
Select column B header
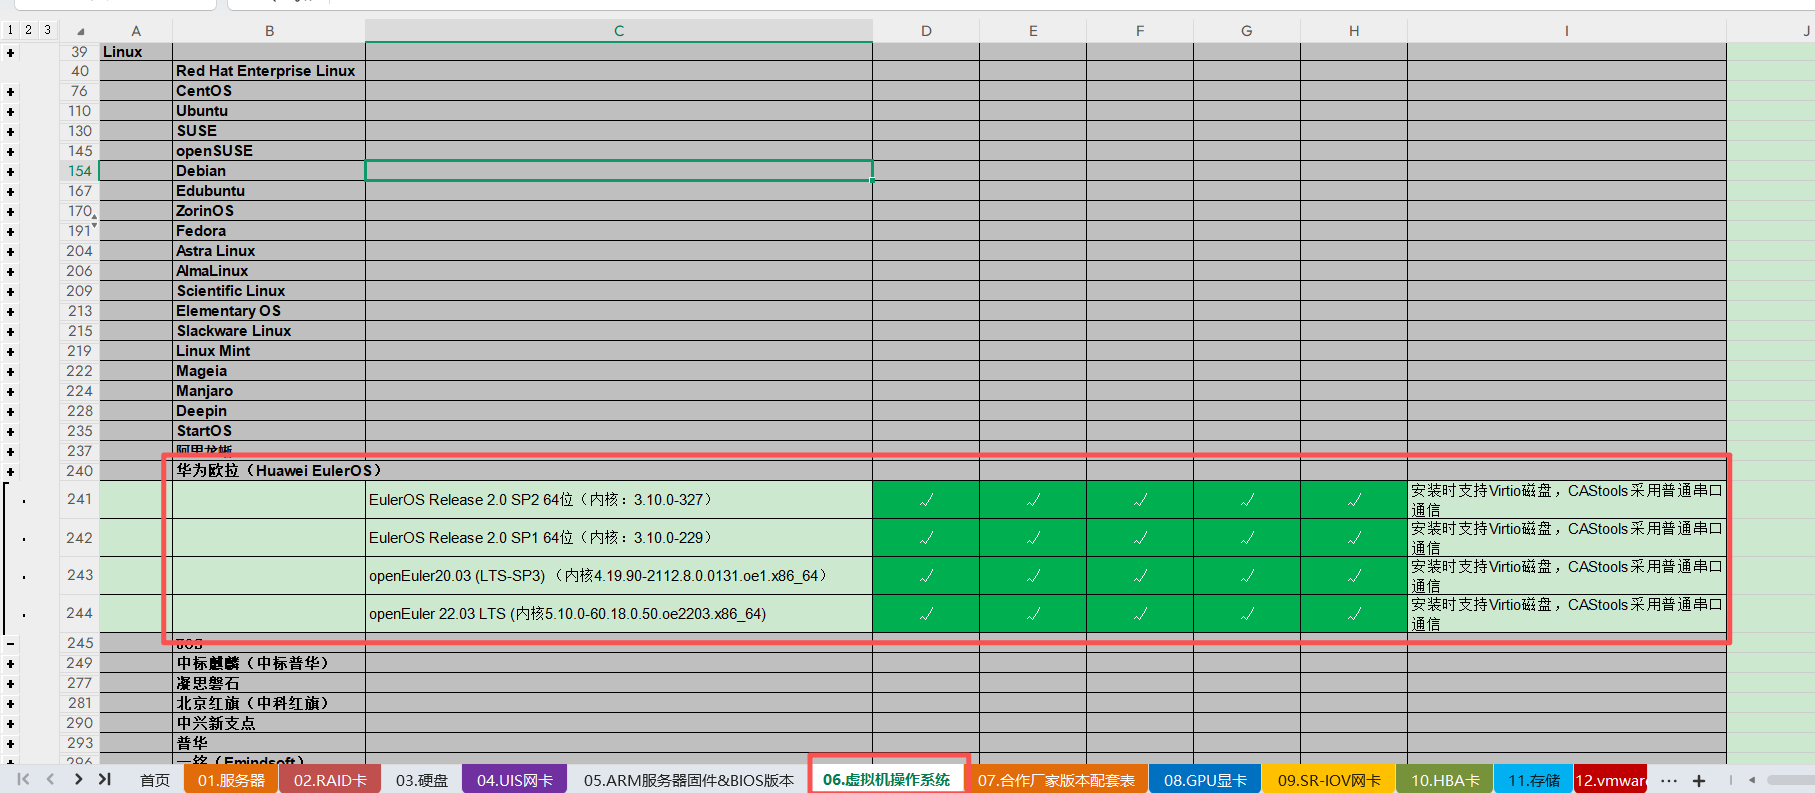click(269, 31)
